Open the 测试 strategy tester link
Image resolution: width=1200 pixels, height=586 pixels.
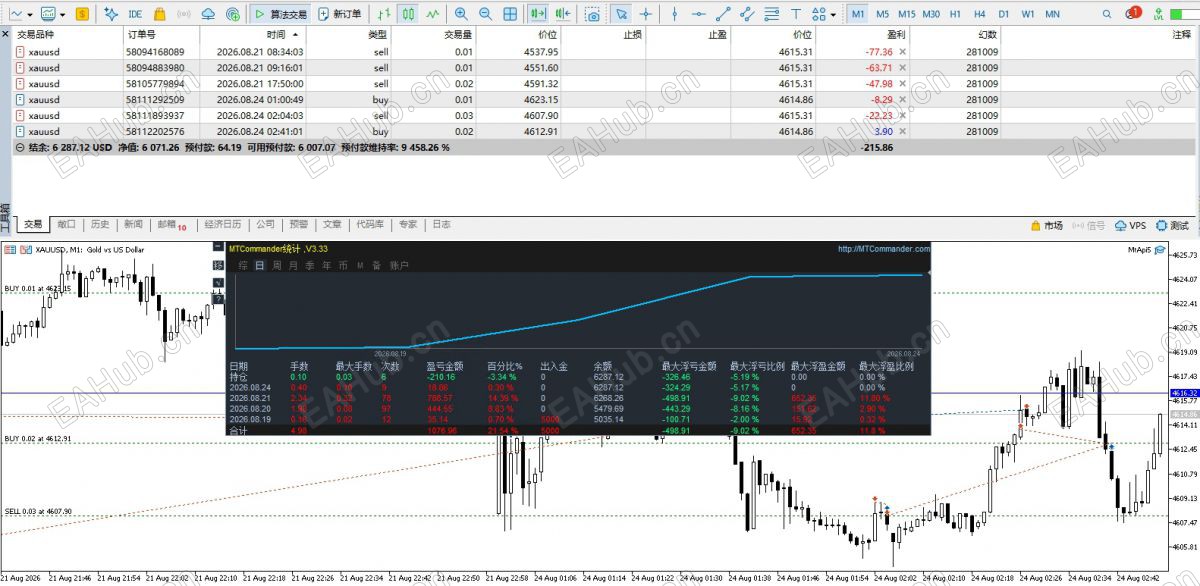1172,226
